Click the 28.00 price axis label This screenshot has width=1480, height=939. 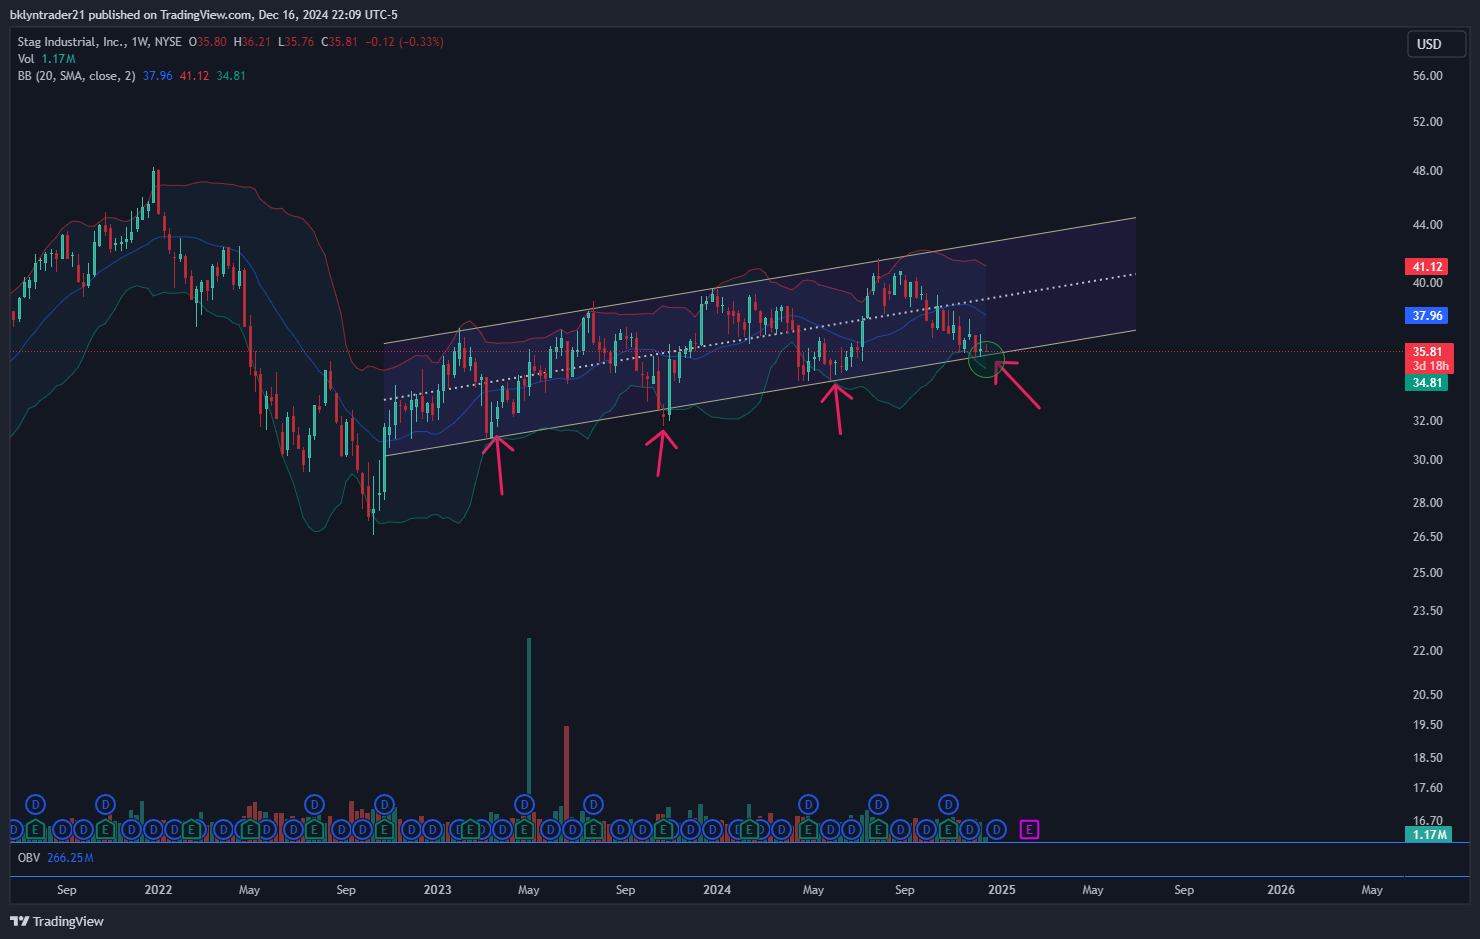pos(1427,503)
